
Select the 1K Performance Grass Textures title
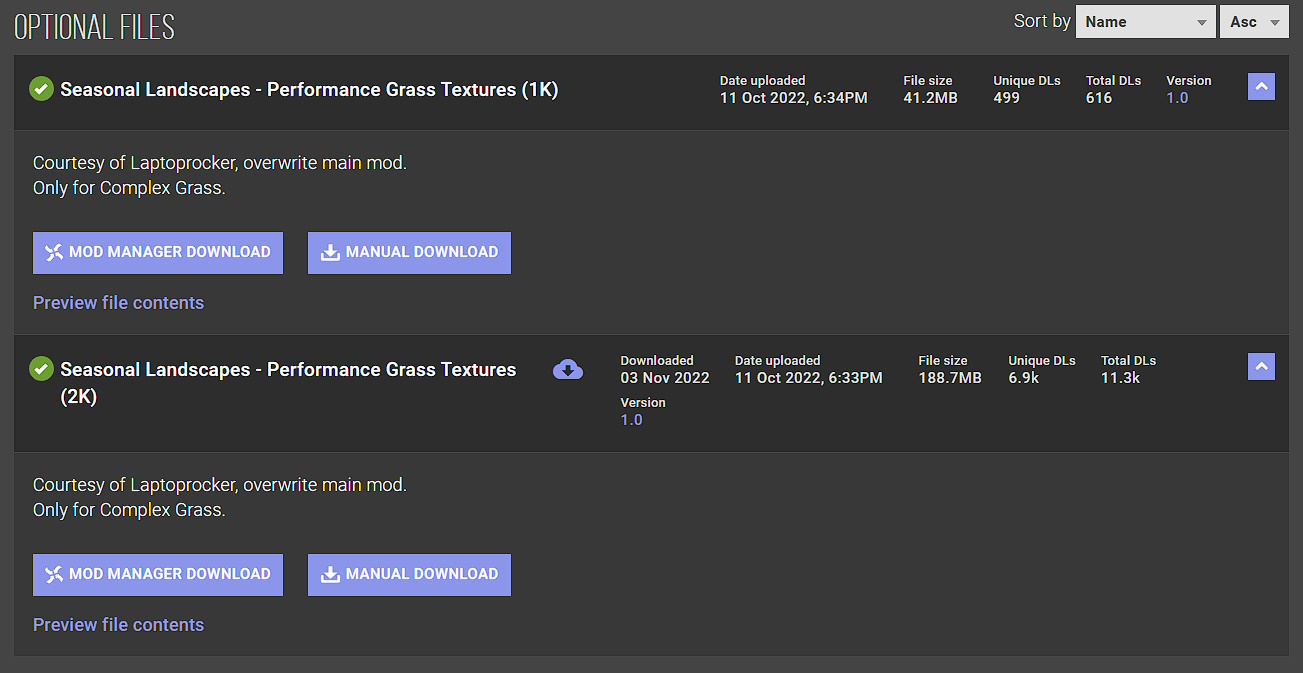point(309,90)
